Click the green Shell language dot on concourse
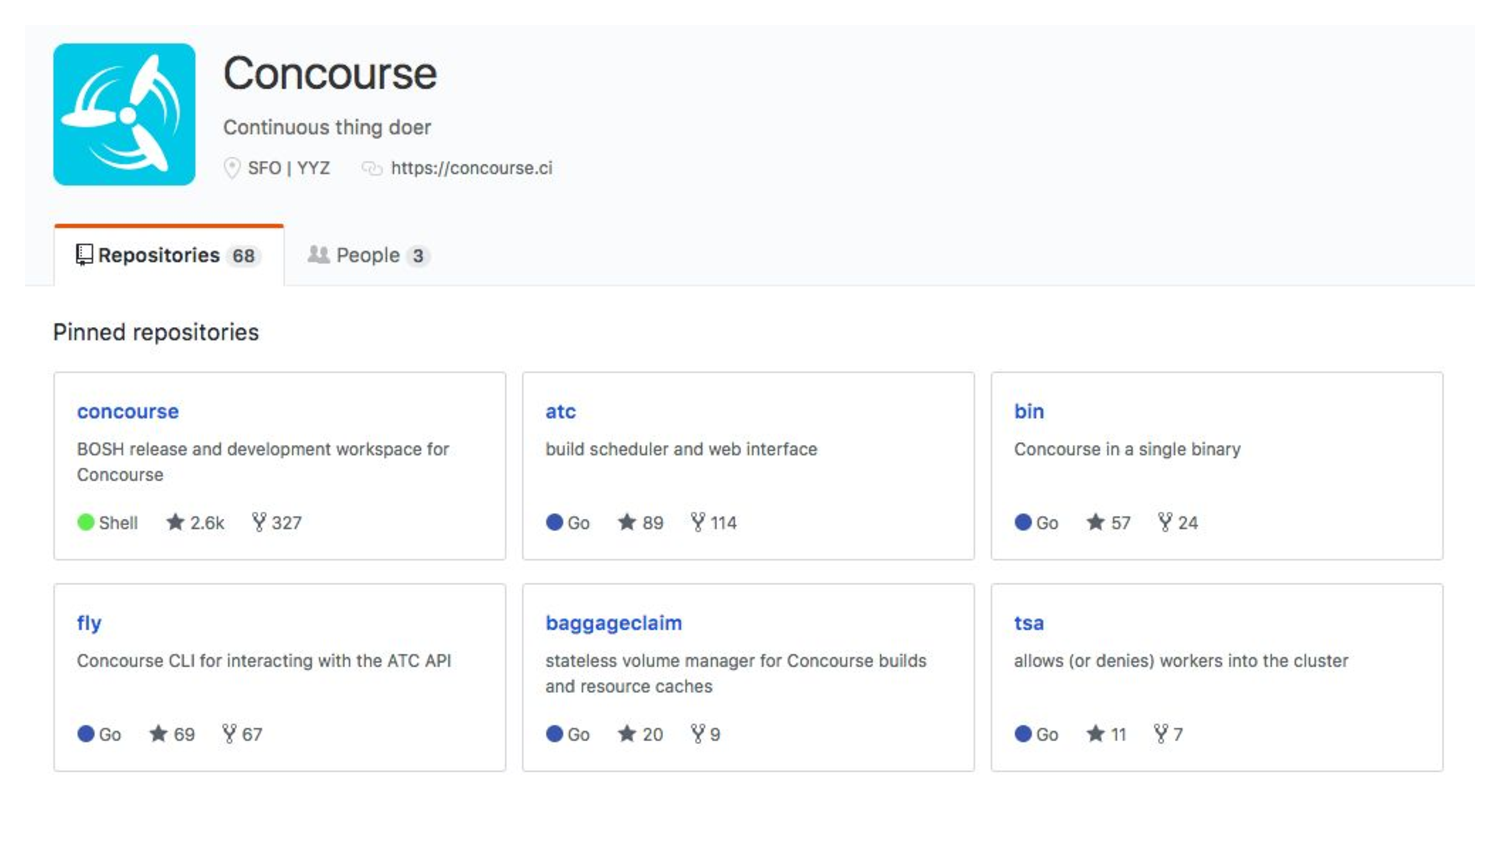This screenshot has height=844, width=1500. click(x=86, y=522)
